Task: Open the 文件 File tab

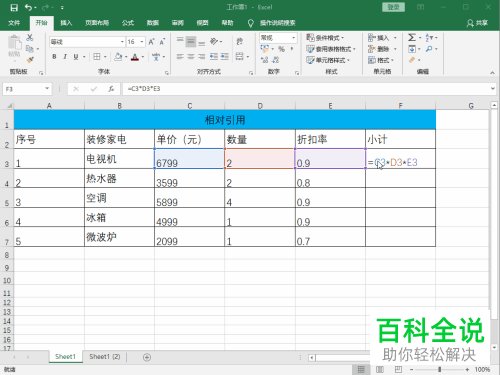Action: [14, 23]
